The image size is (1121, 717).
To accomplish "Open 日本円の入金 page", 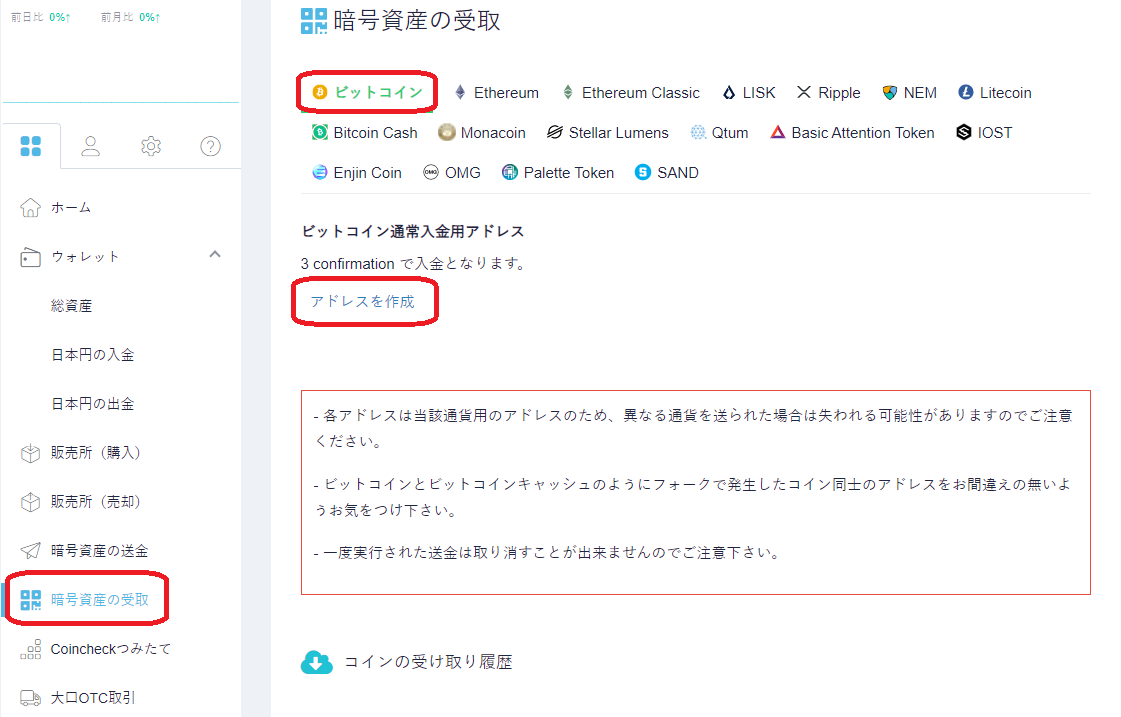I will pos(93,355).
